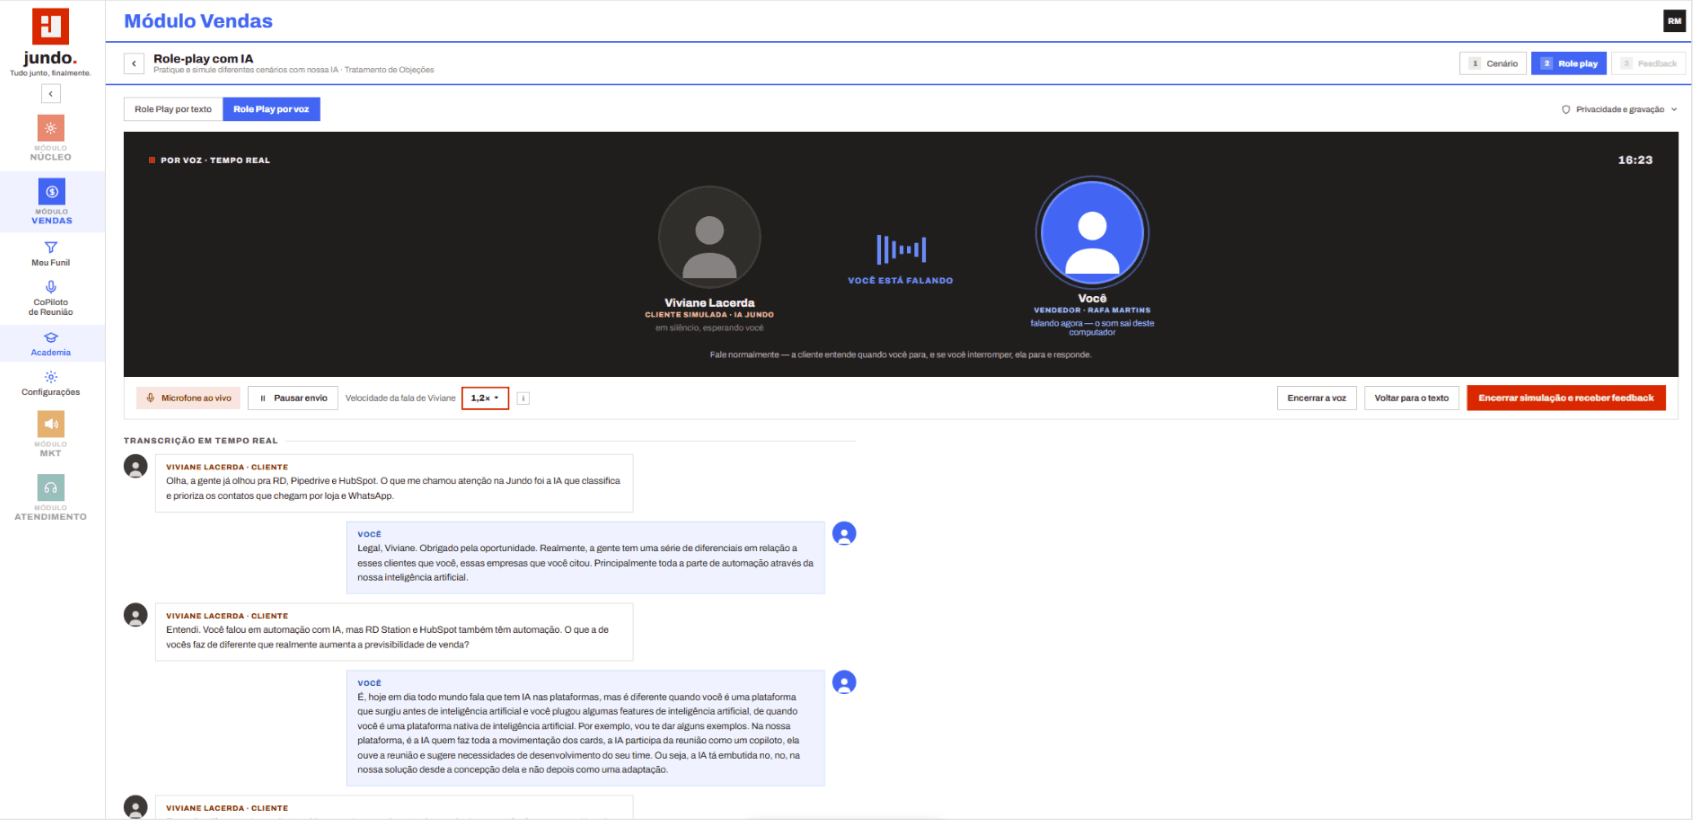This screenshot has width=1693, height=820.
Task: Click info icon next to speed dropdown
Action: click(523, 398)
